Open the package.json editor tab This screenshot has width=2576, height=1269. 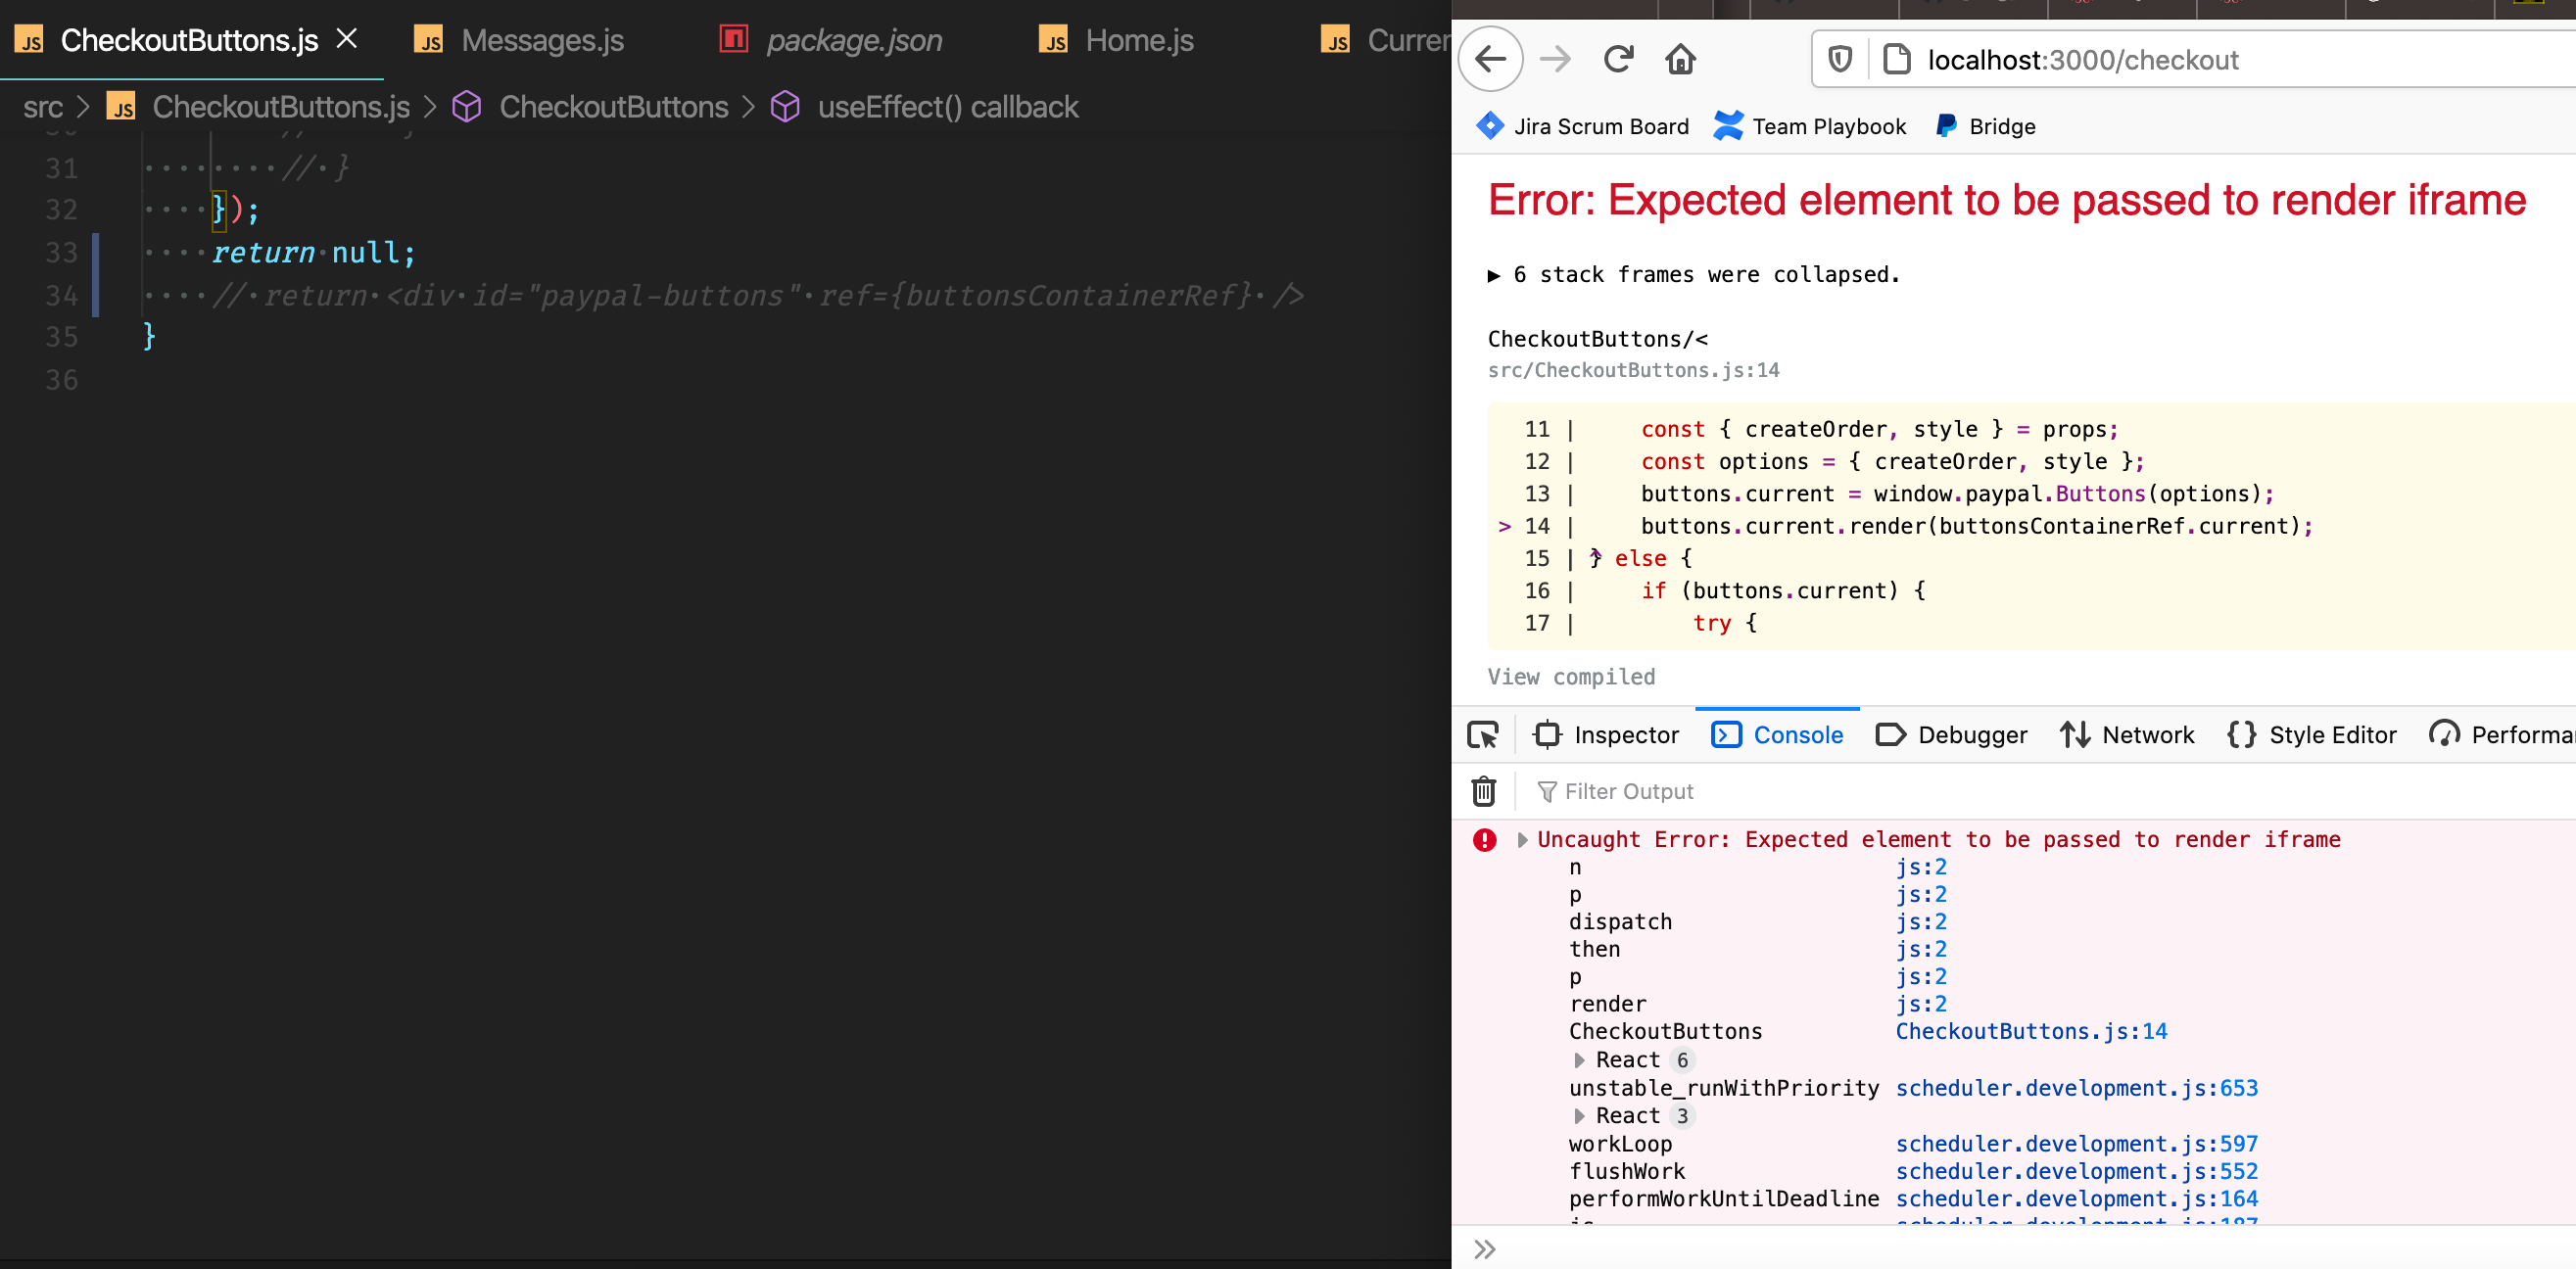(831, 40)
